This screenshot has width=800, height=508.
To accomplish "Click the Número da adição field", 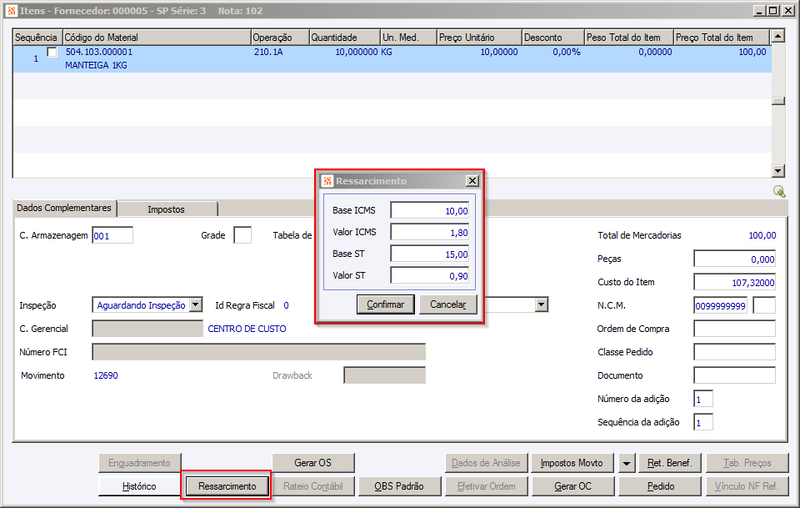I will tap(703, 399).
